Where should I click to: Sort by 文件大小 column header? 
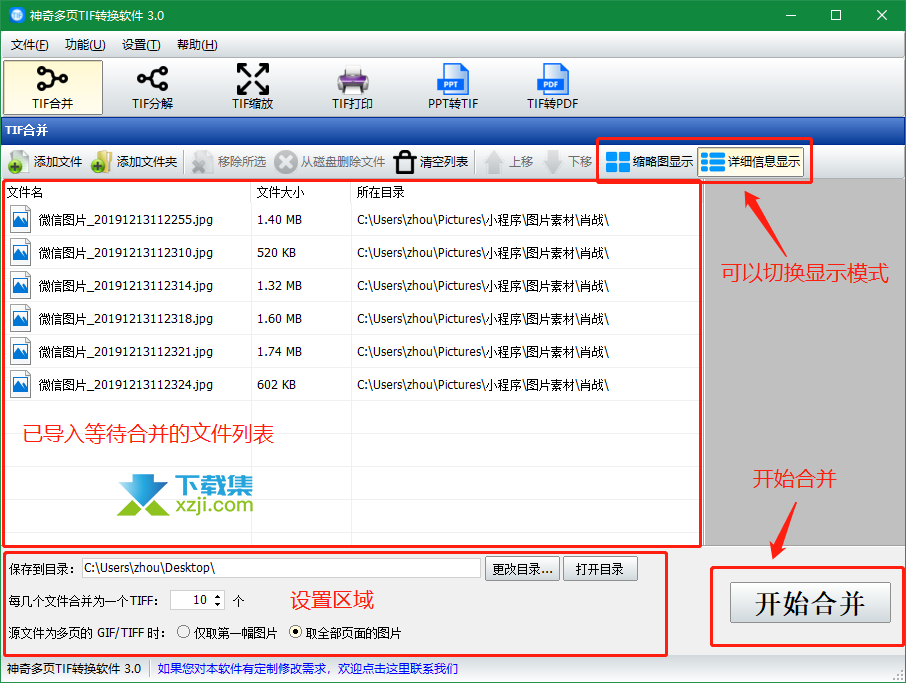[x=301, y=192]
